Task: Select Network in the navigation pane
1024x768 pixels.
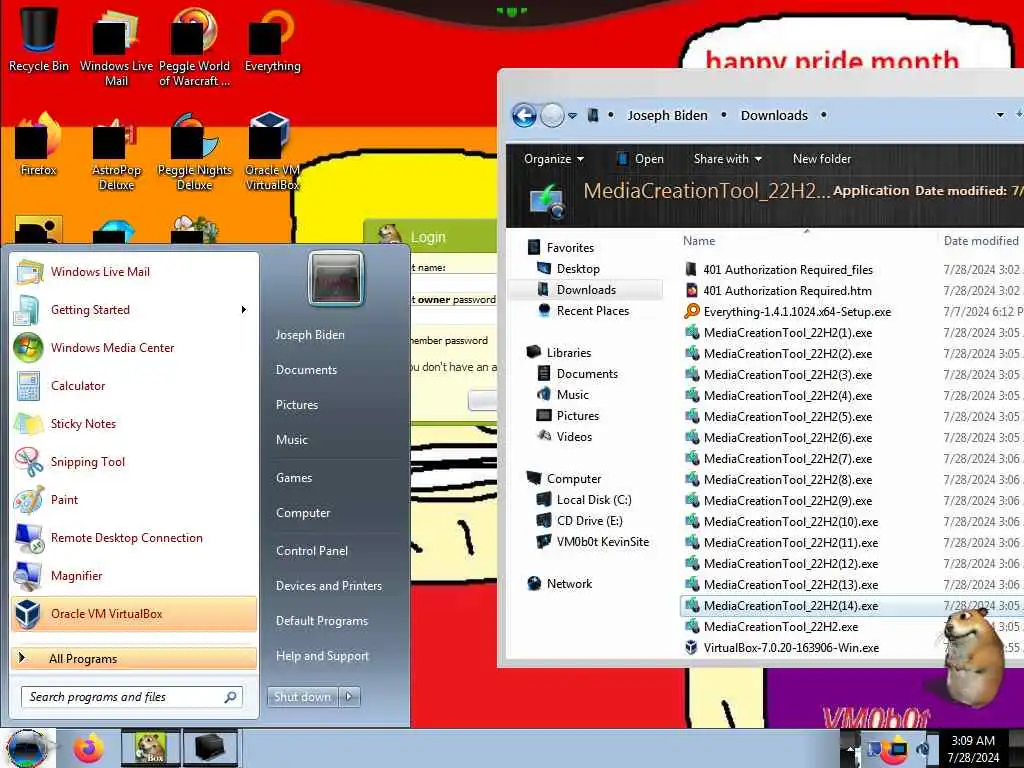Action: point(569,584)
